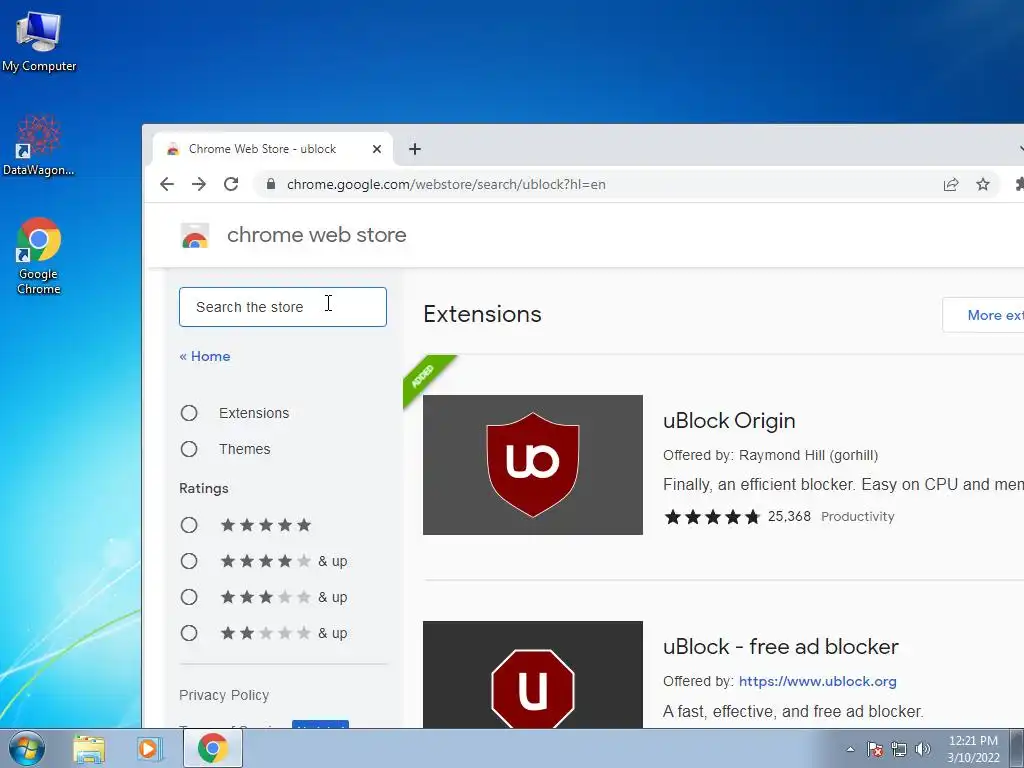1024x768 pixels.
Task: Click the Show desktop strip
Action: (1017, 748)
